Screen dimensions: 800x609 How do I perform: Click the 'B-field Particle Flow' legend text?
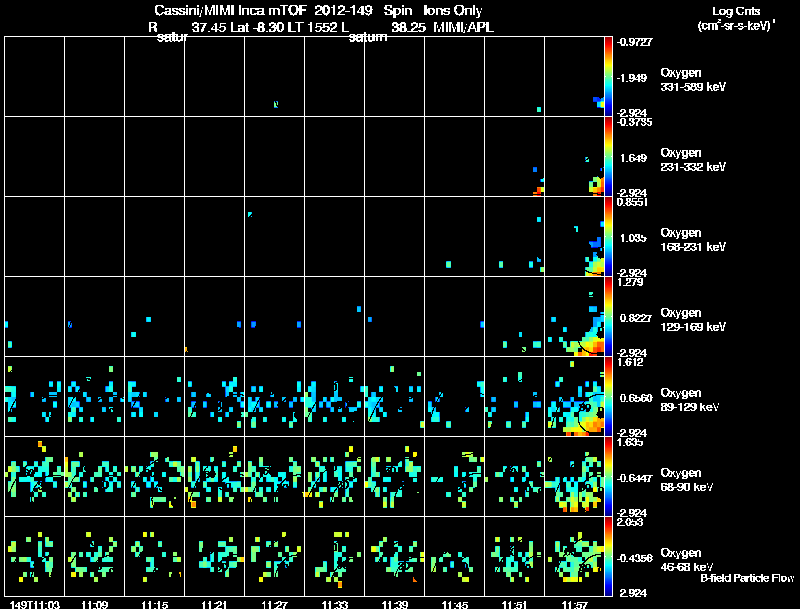click(747, 578)
